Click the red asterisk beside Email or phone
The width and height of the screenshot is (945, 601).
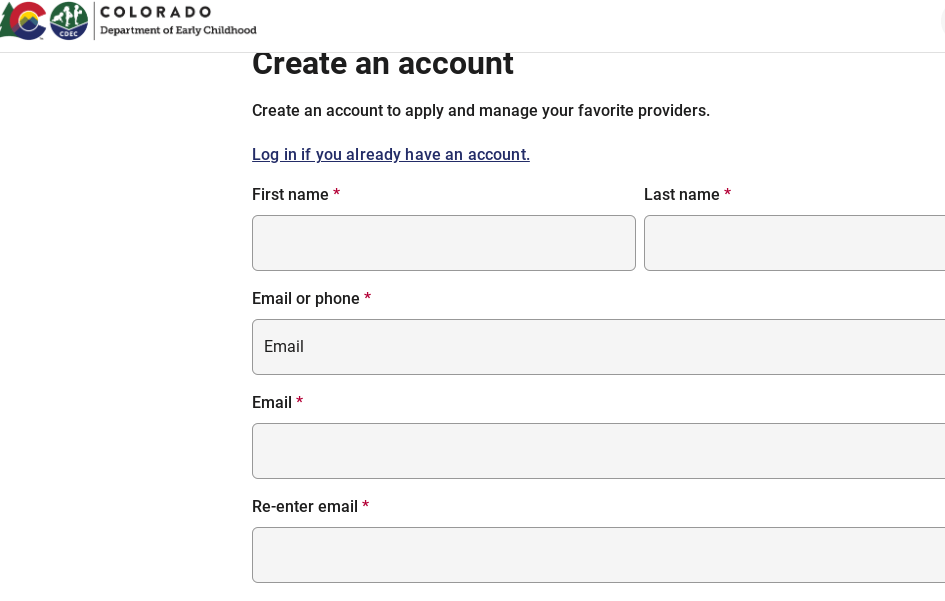pos(368,298)
